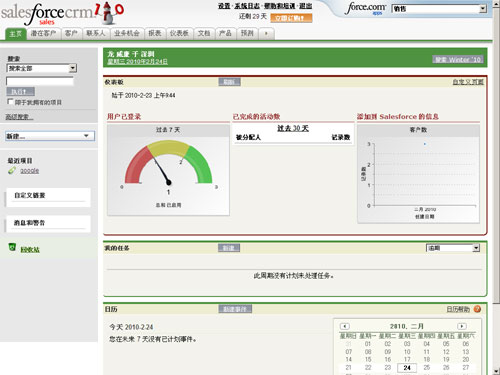This screenshot has height=375, width=500.
Task: Click the 自定义链接 custom links panel
Action: click(48, 197)
